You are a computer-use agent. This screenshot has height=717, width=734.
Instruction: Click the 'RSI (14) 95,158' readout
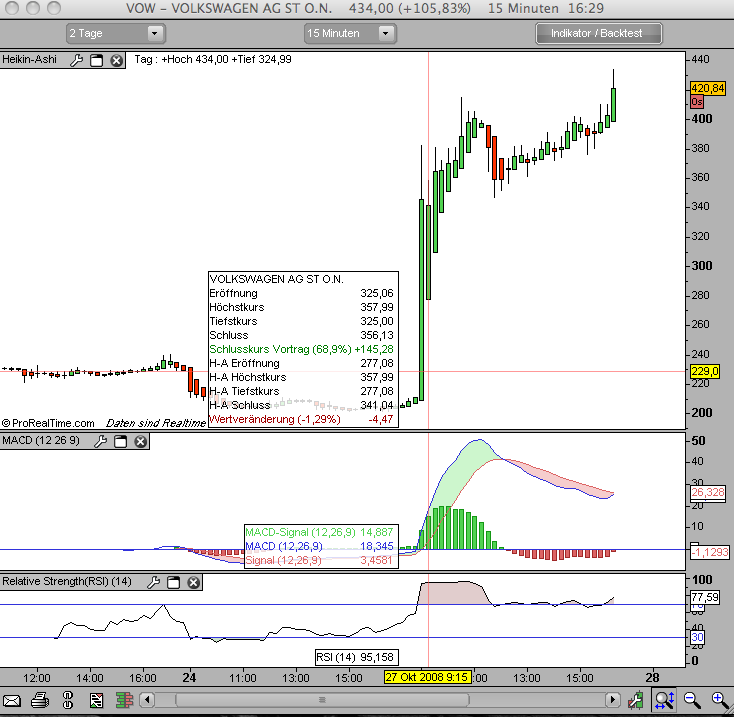point(357,657)
